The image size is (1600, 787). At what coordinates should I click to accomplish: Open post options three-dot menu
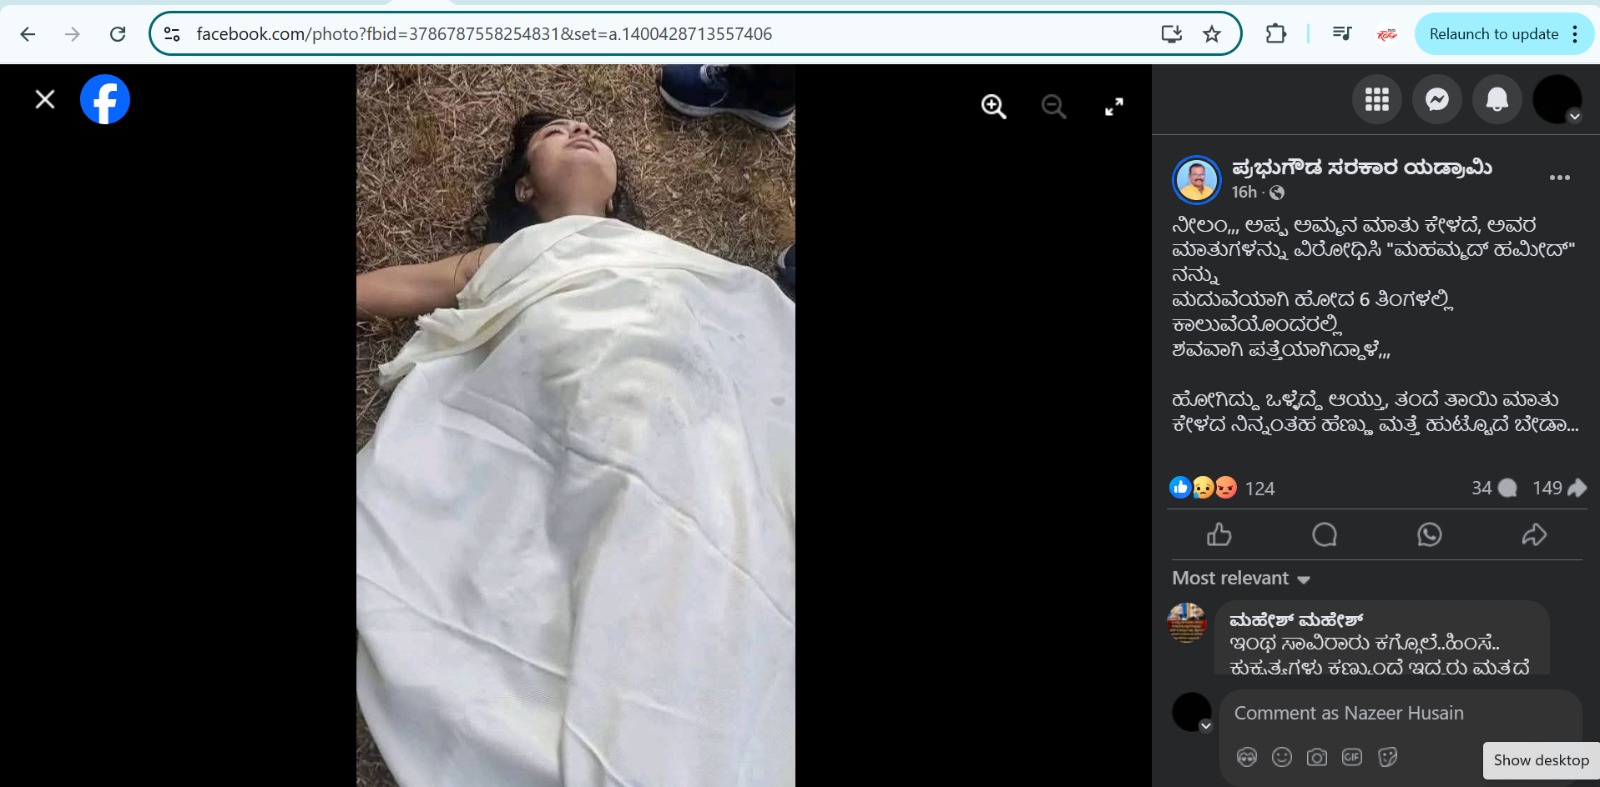point(1559,178)
